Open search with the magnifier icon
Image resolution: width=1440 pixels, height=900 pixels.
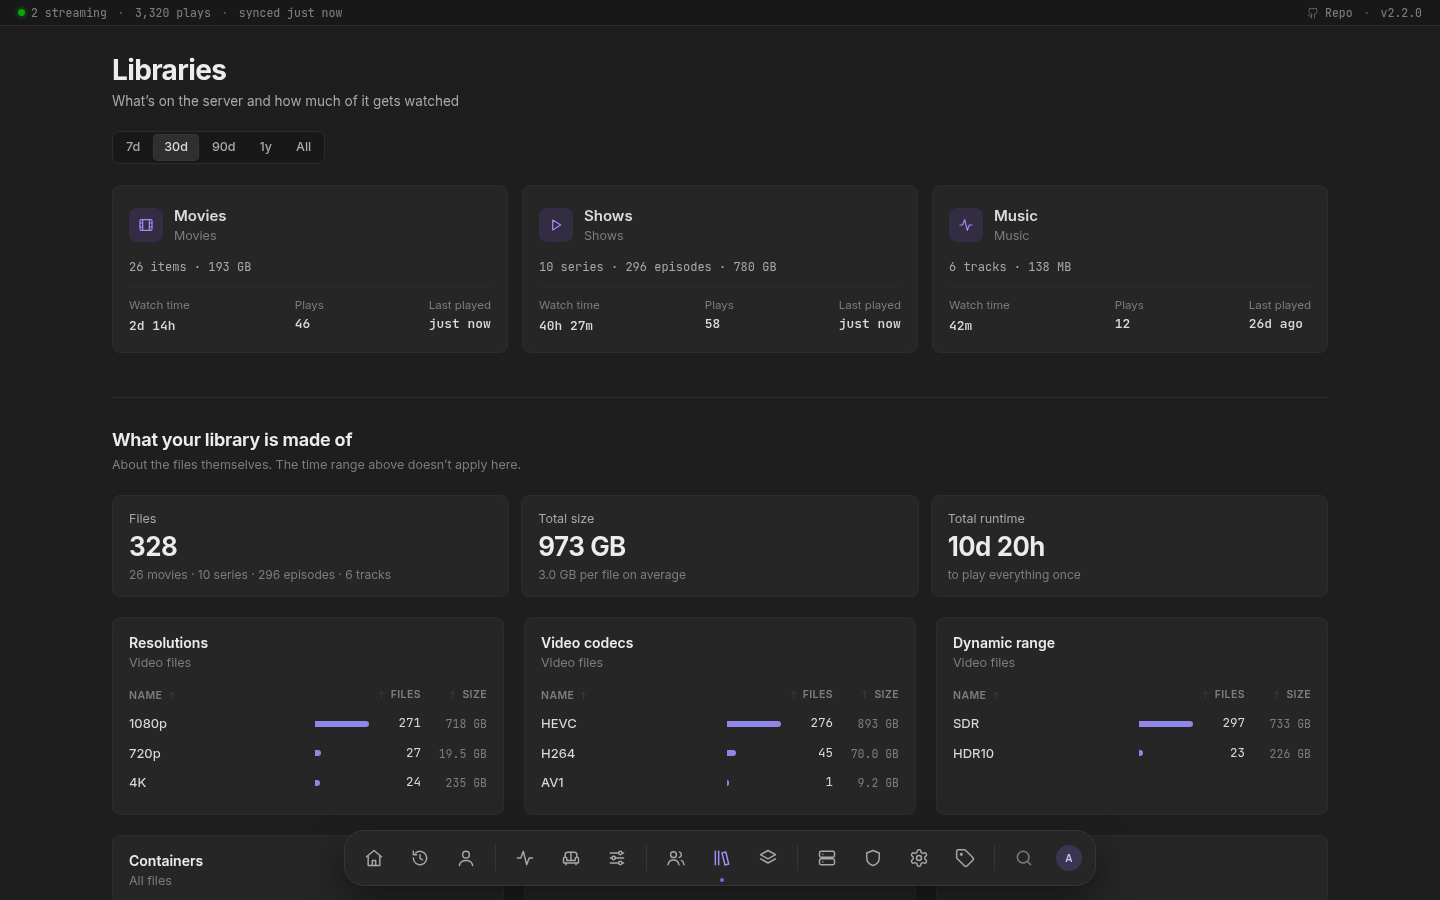pos(1024,858)
